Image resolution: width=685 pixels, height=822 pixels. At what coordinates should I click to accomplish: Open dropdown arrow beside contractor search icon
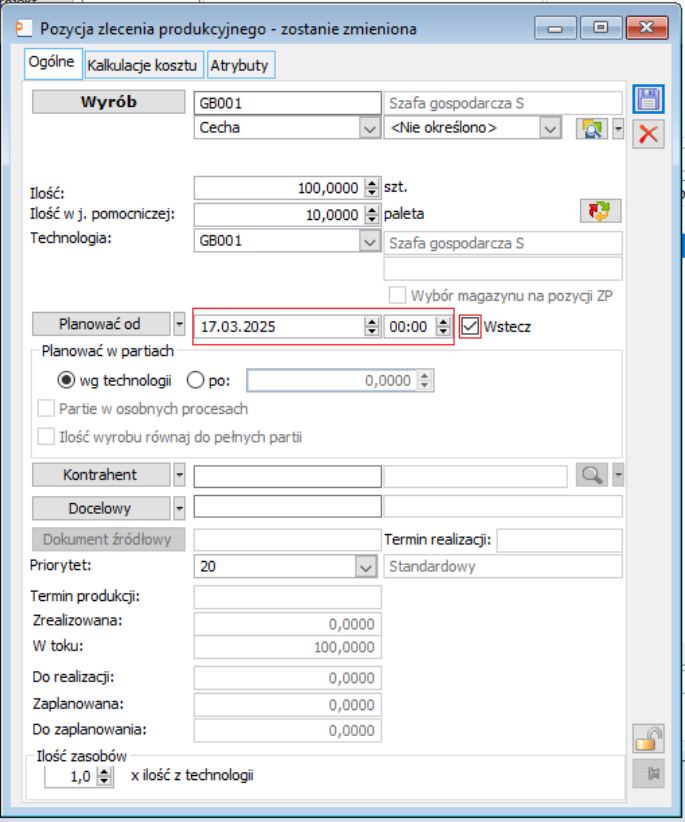[x=618, y=475]
